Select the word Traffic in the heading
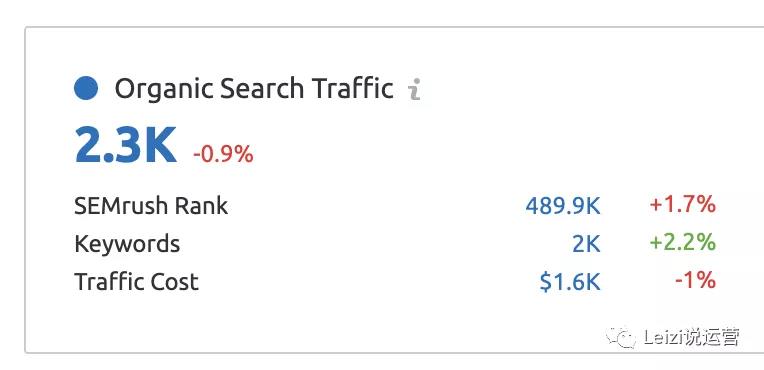Screen dimensions: 764x370 (353, 88)
